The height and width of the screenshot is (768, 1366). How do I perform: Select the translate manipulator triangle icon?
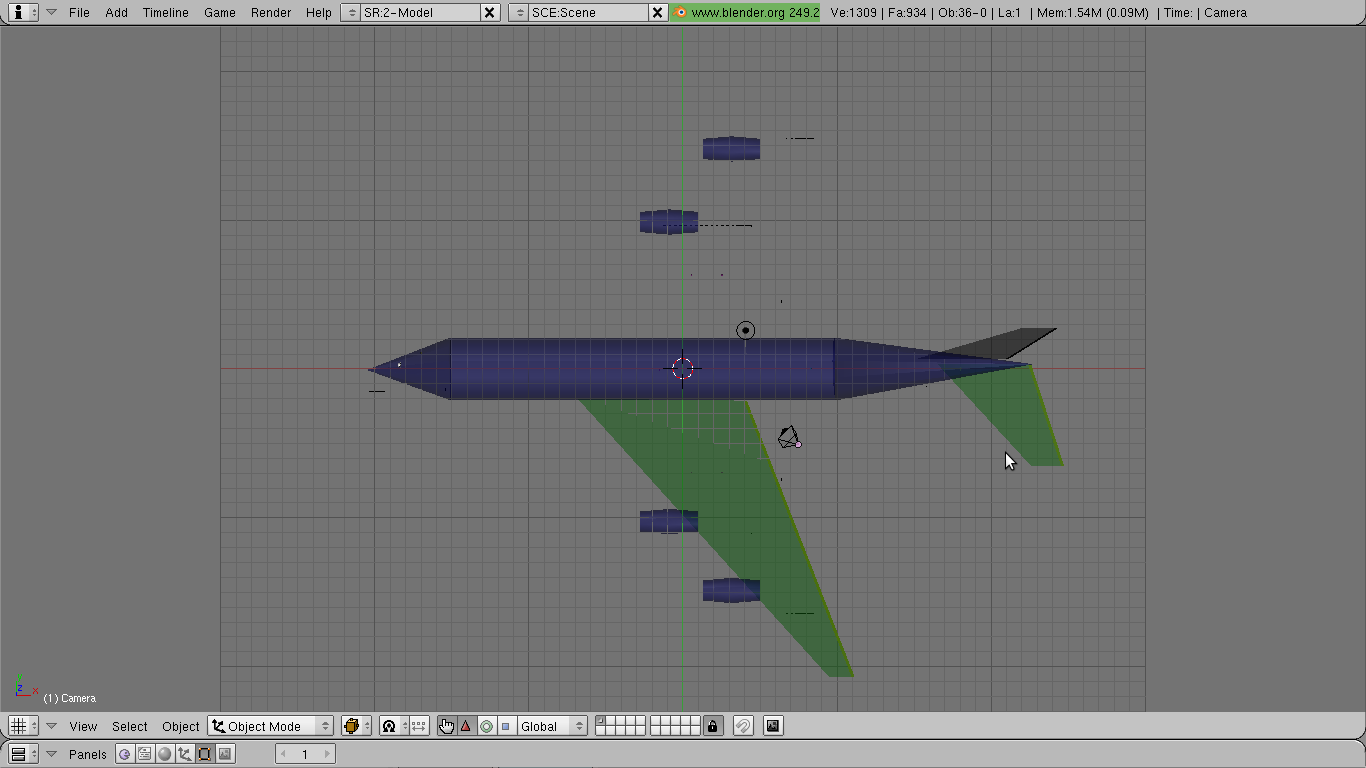(466, 726)
